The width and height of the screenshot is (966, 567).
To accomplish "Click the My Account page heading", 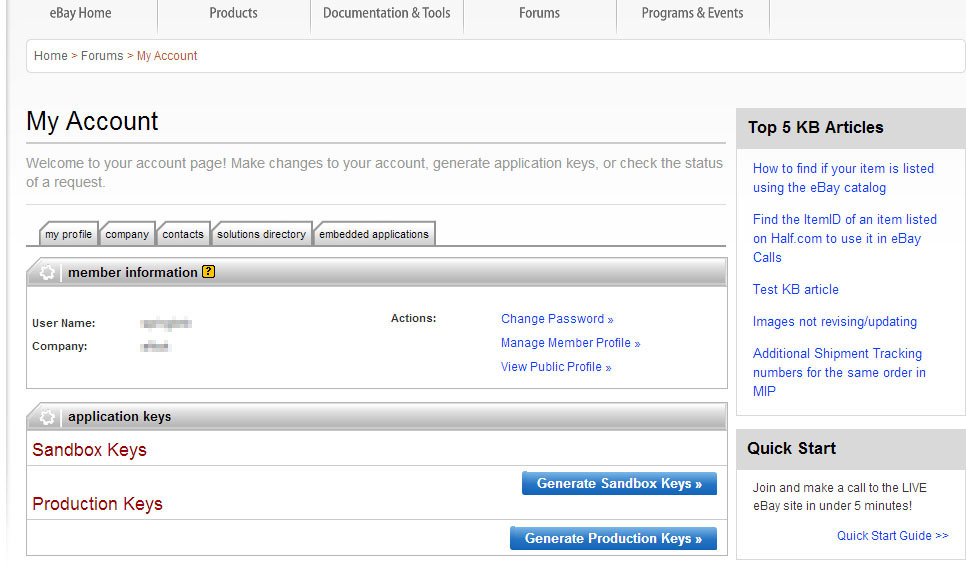I will [x=92, y=121].
